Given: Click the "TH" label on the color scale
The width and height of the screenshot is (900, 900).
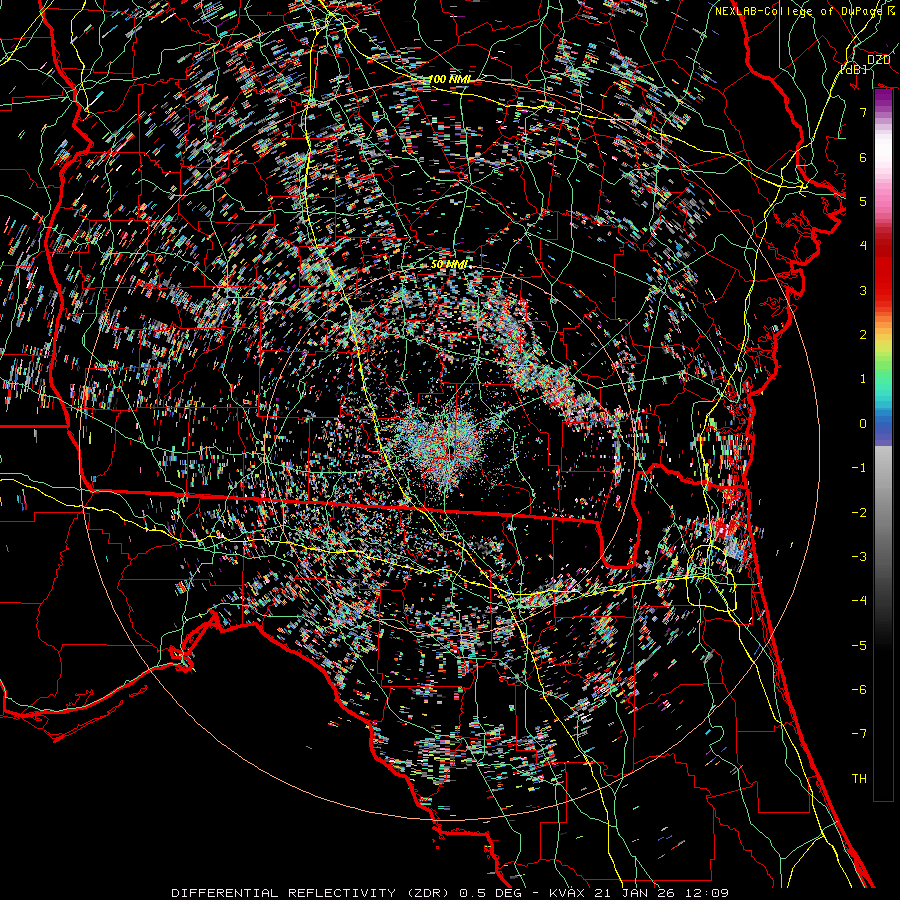Looking at the screenshot, I should (x=859, y=778).
